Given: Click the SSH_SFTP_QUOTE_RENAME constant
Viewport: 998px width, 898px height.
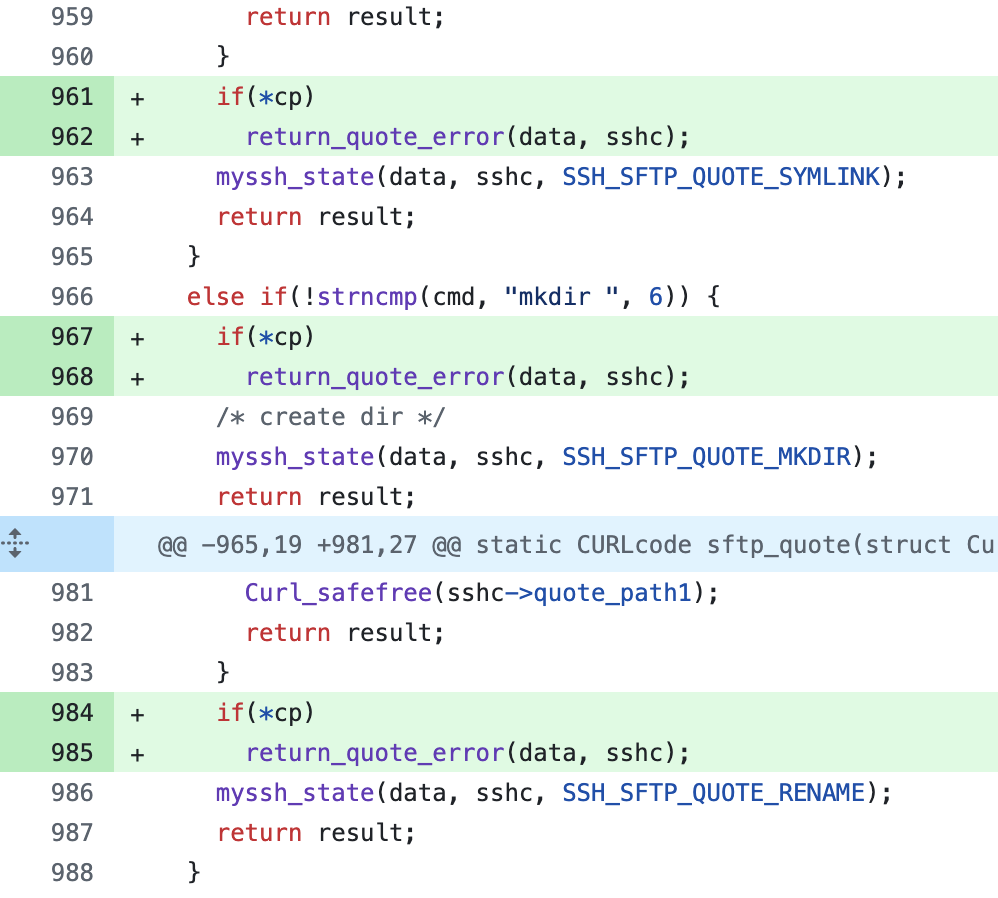Looking at the screenshot, I should pos(712,793).
